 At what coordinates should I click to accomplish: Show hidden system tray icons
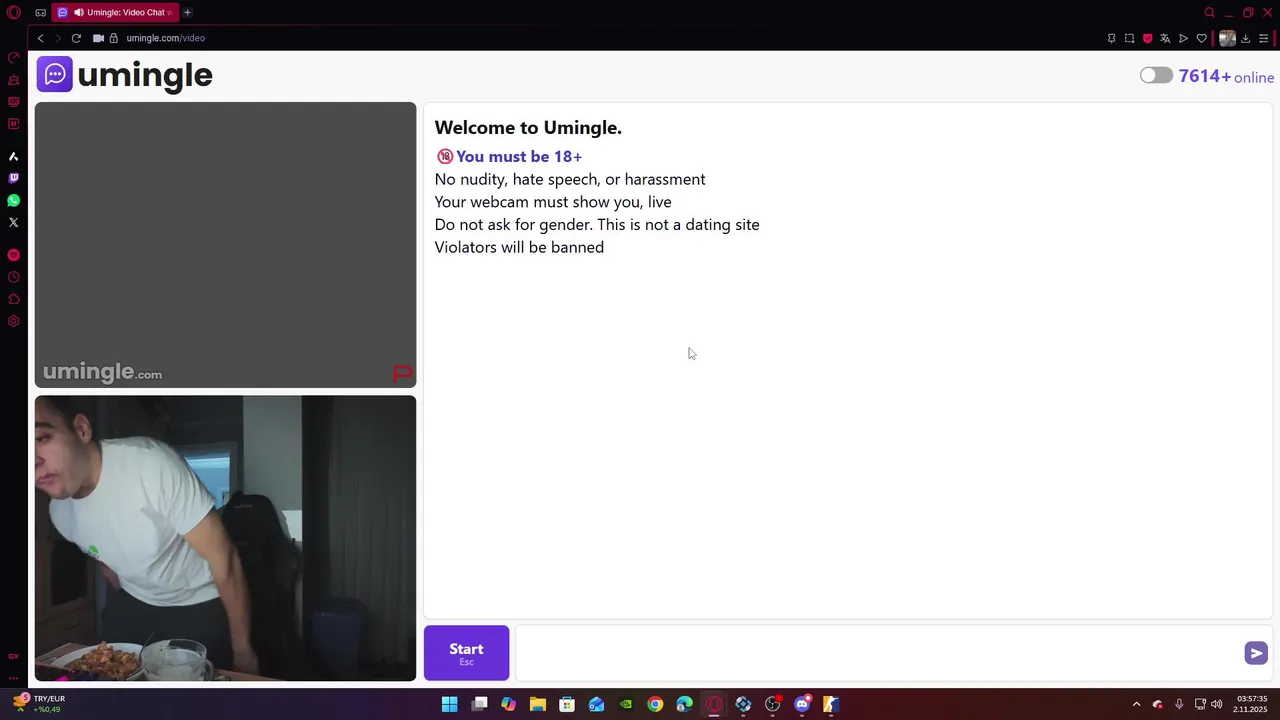(1136, 704)
